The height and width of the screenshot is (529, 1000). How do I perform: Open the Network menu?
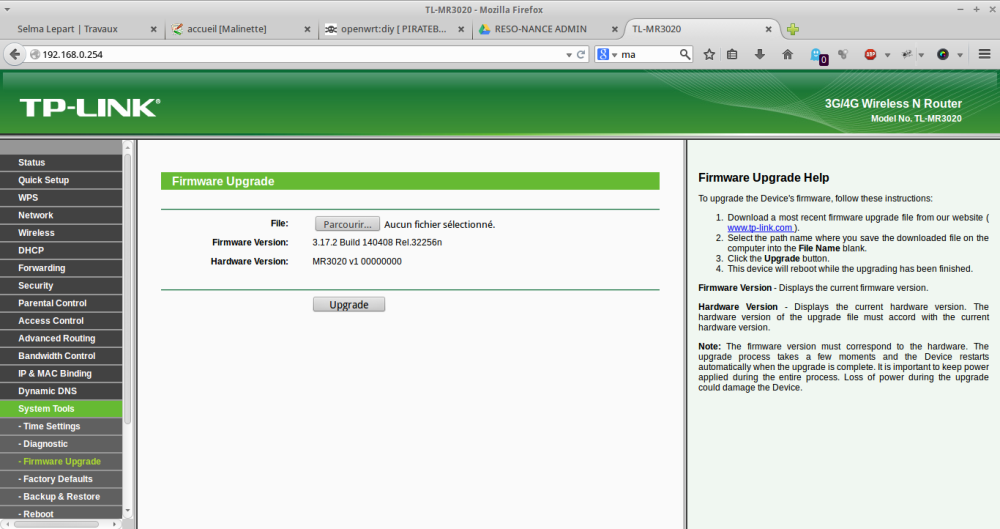(61, 215)
